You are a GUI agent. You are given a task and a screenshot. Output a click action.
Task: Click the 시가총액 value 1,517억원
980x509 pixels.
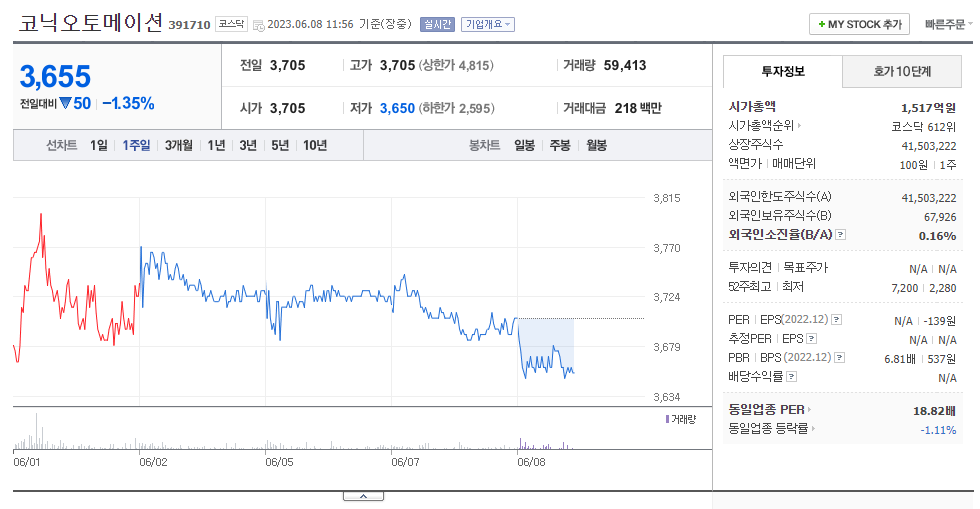[928, 108]
